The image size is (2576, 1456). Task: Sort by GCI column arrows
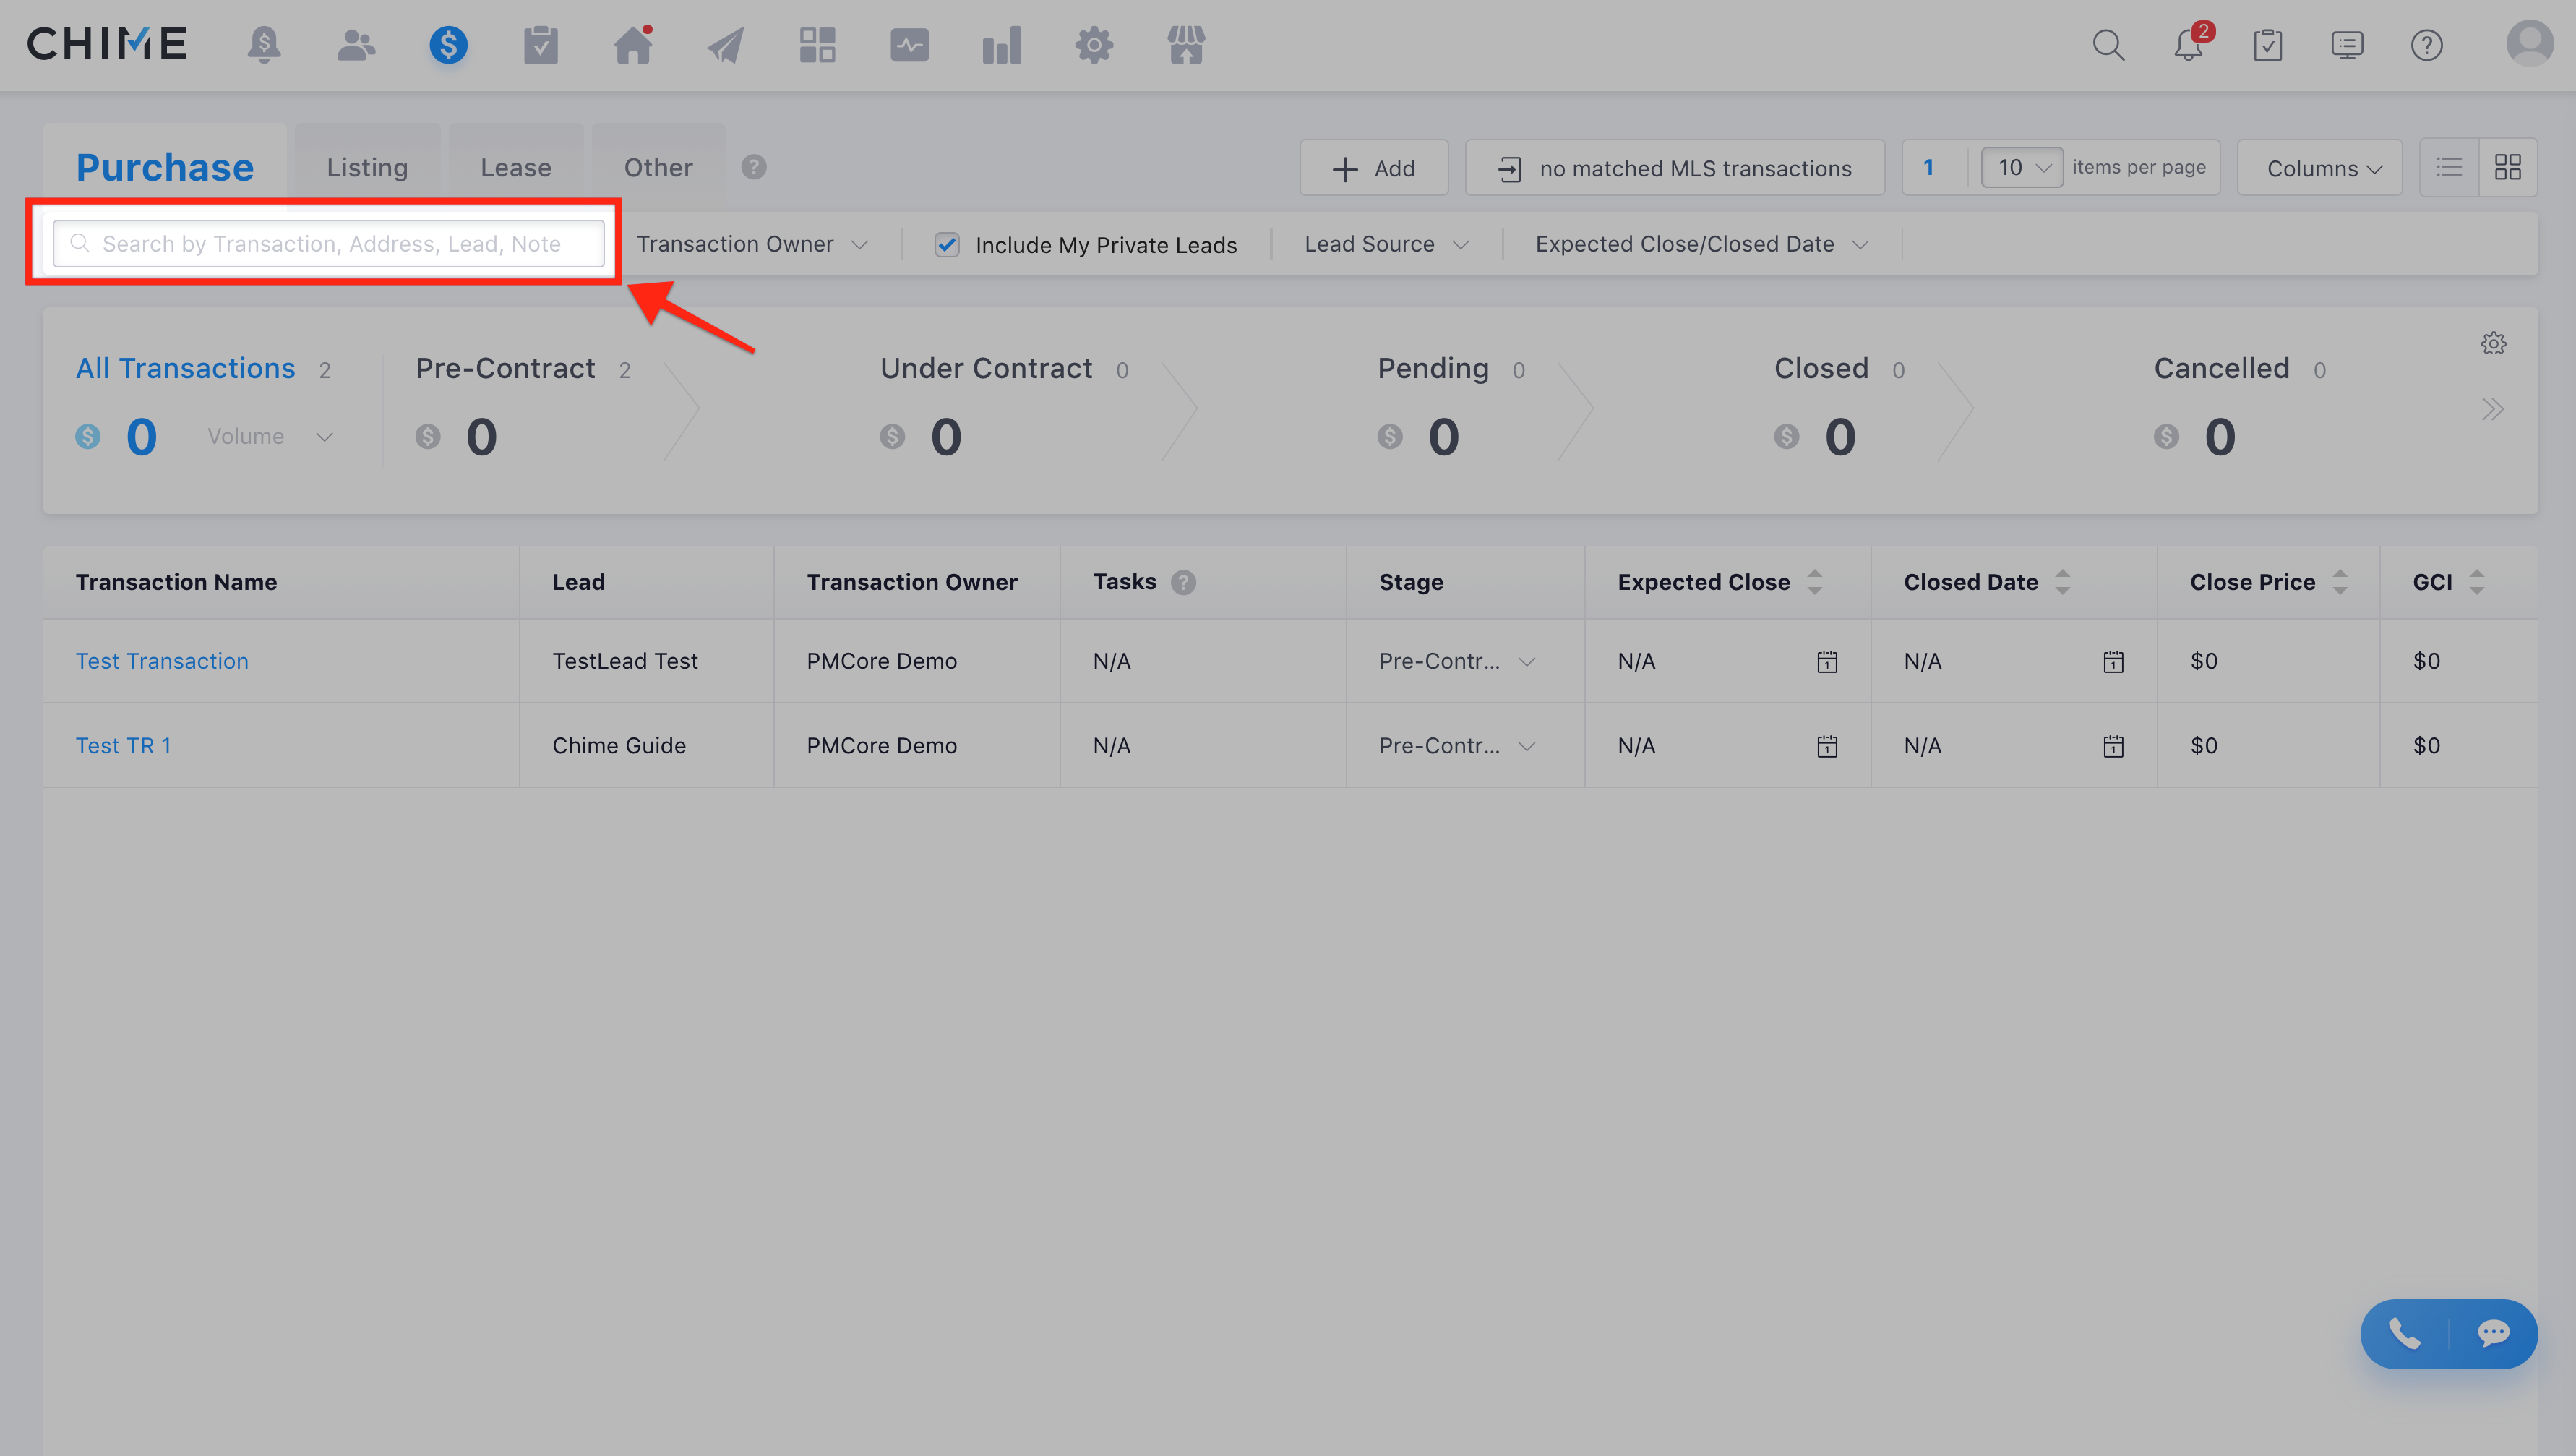pos(2476,582)
